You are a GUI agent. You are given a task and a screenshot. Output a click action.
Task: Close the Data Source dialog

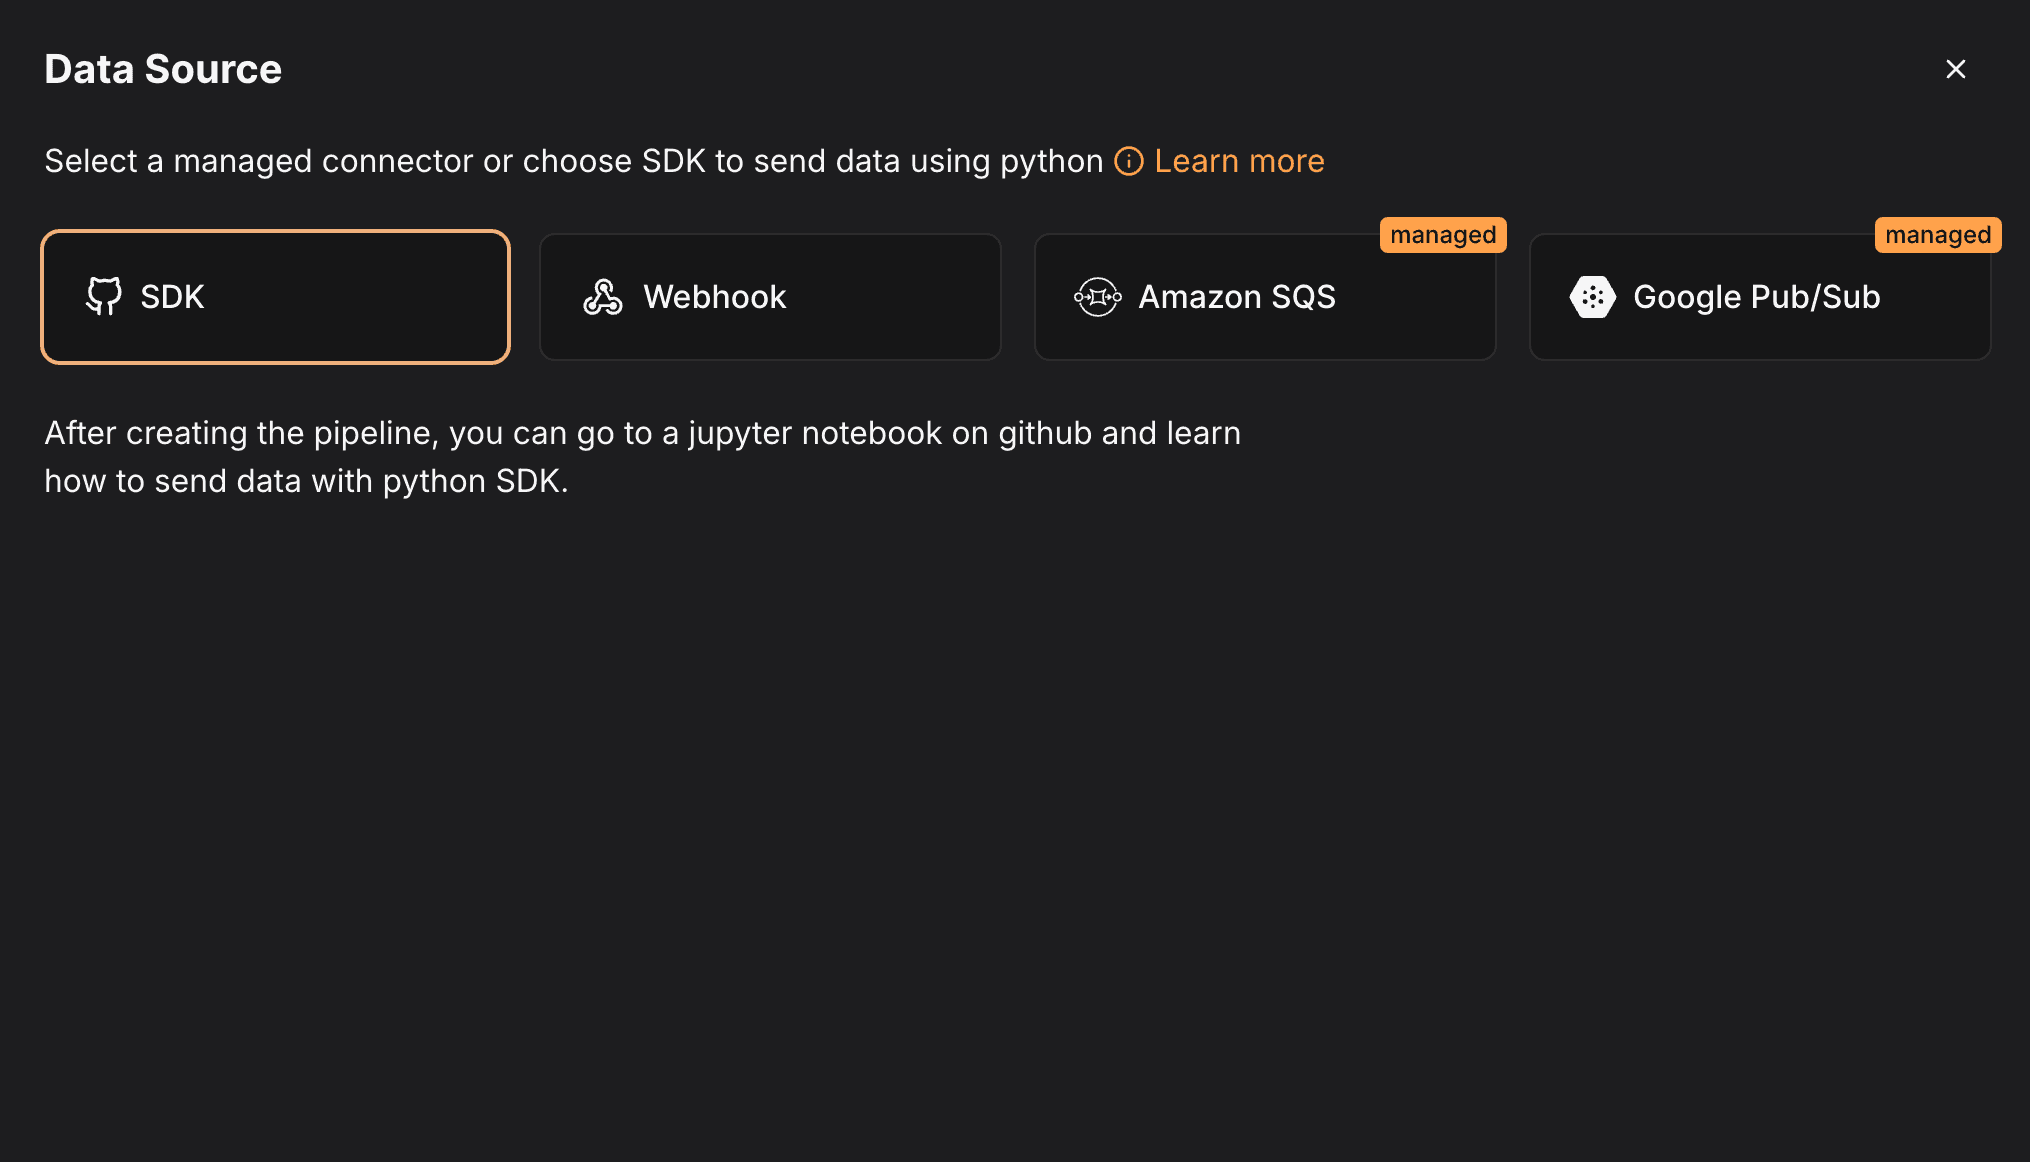1955,69
